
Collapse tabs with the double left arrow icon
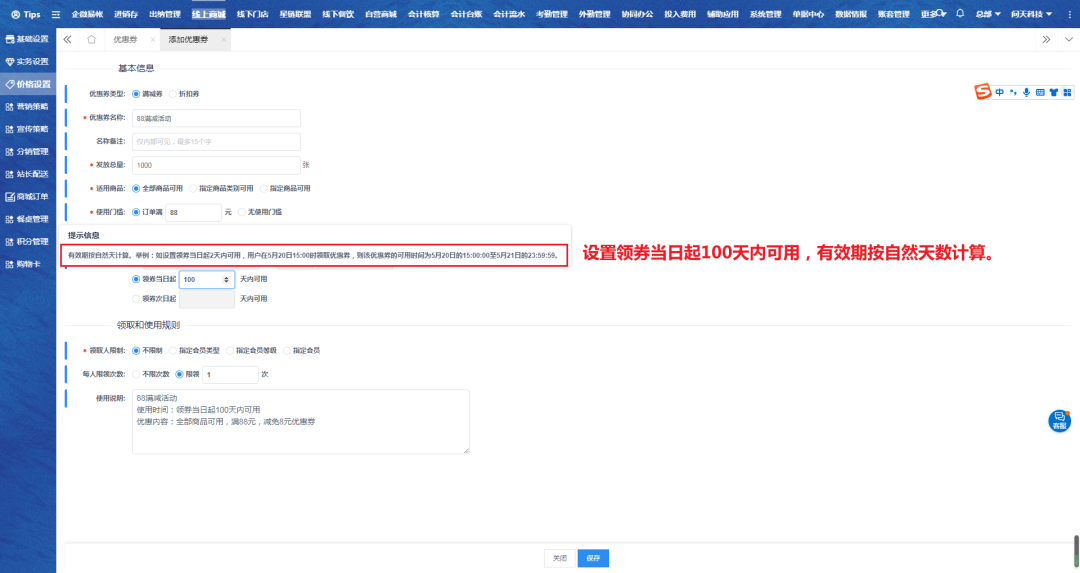click(x=67, y=39)
